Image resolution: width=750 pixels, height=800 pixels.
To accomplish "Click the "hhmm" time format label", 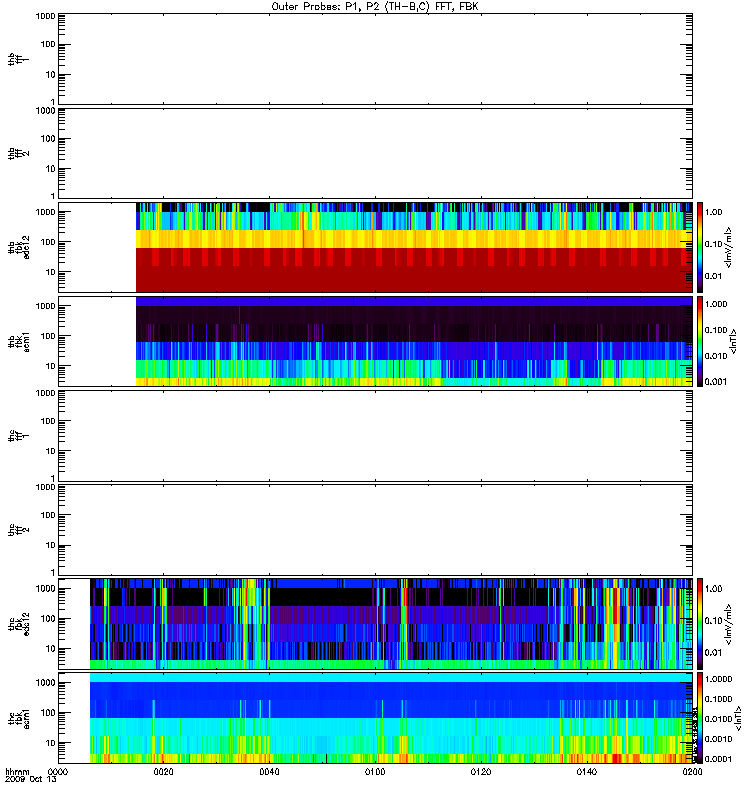I will click(17, 772).
